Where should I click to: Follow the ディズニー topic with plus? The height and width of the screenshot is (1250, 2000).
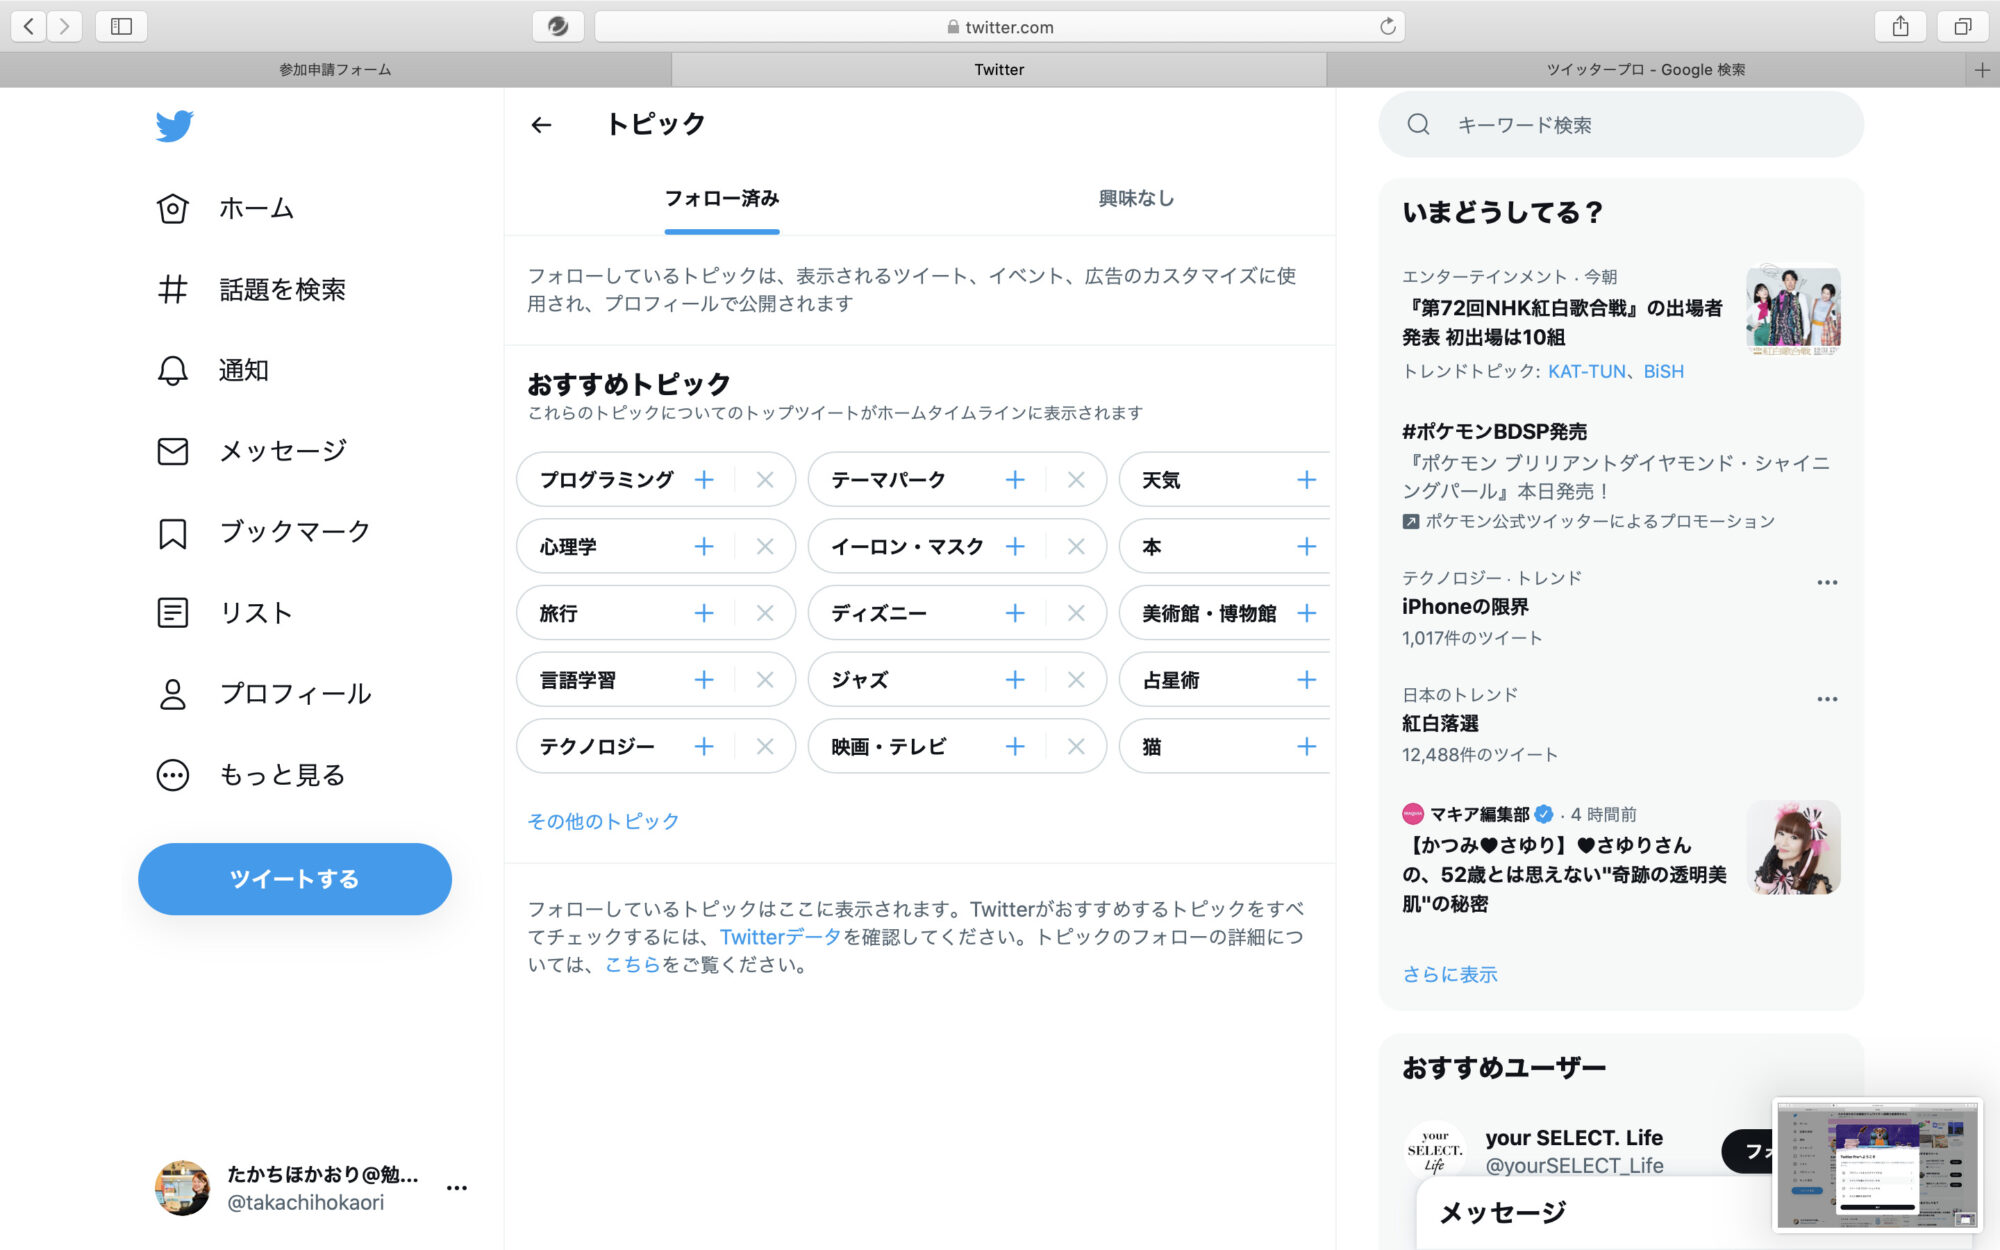[1015, 613]
